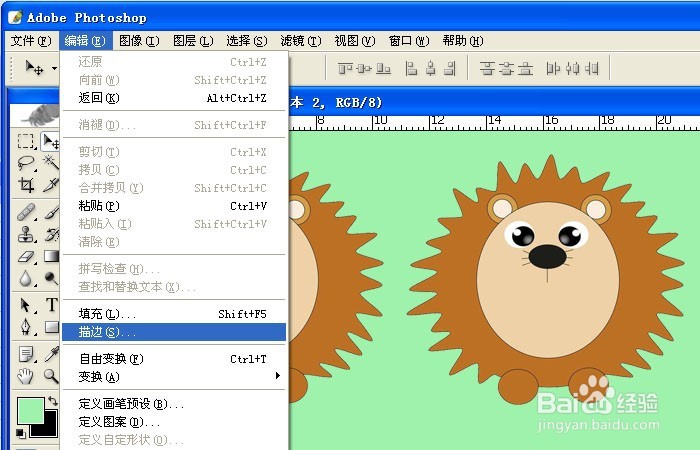Select the Dodge tool
Screen dimensions: 700x450
51,278
